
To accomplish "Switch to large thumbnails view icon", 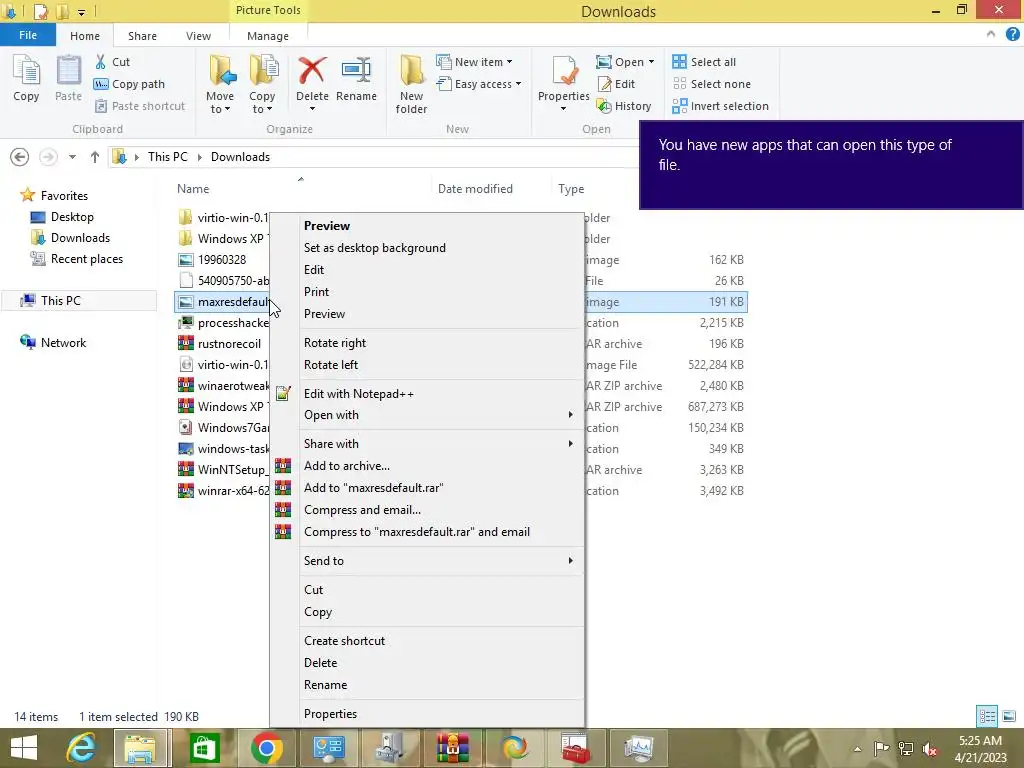I will pyautogui.click(x=1009, y=716).
